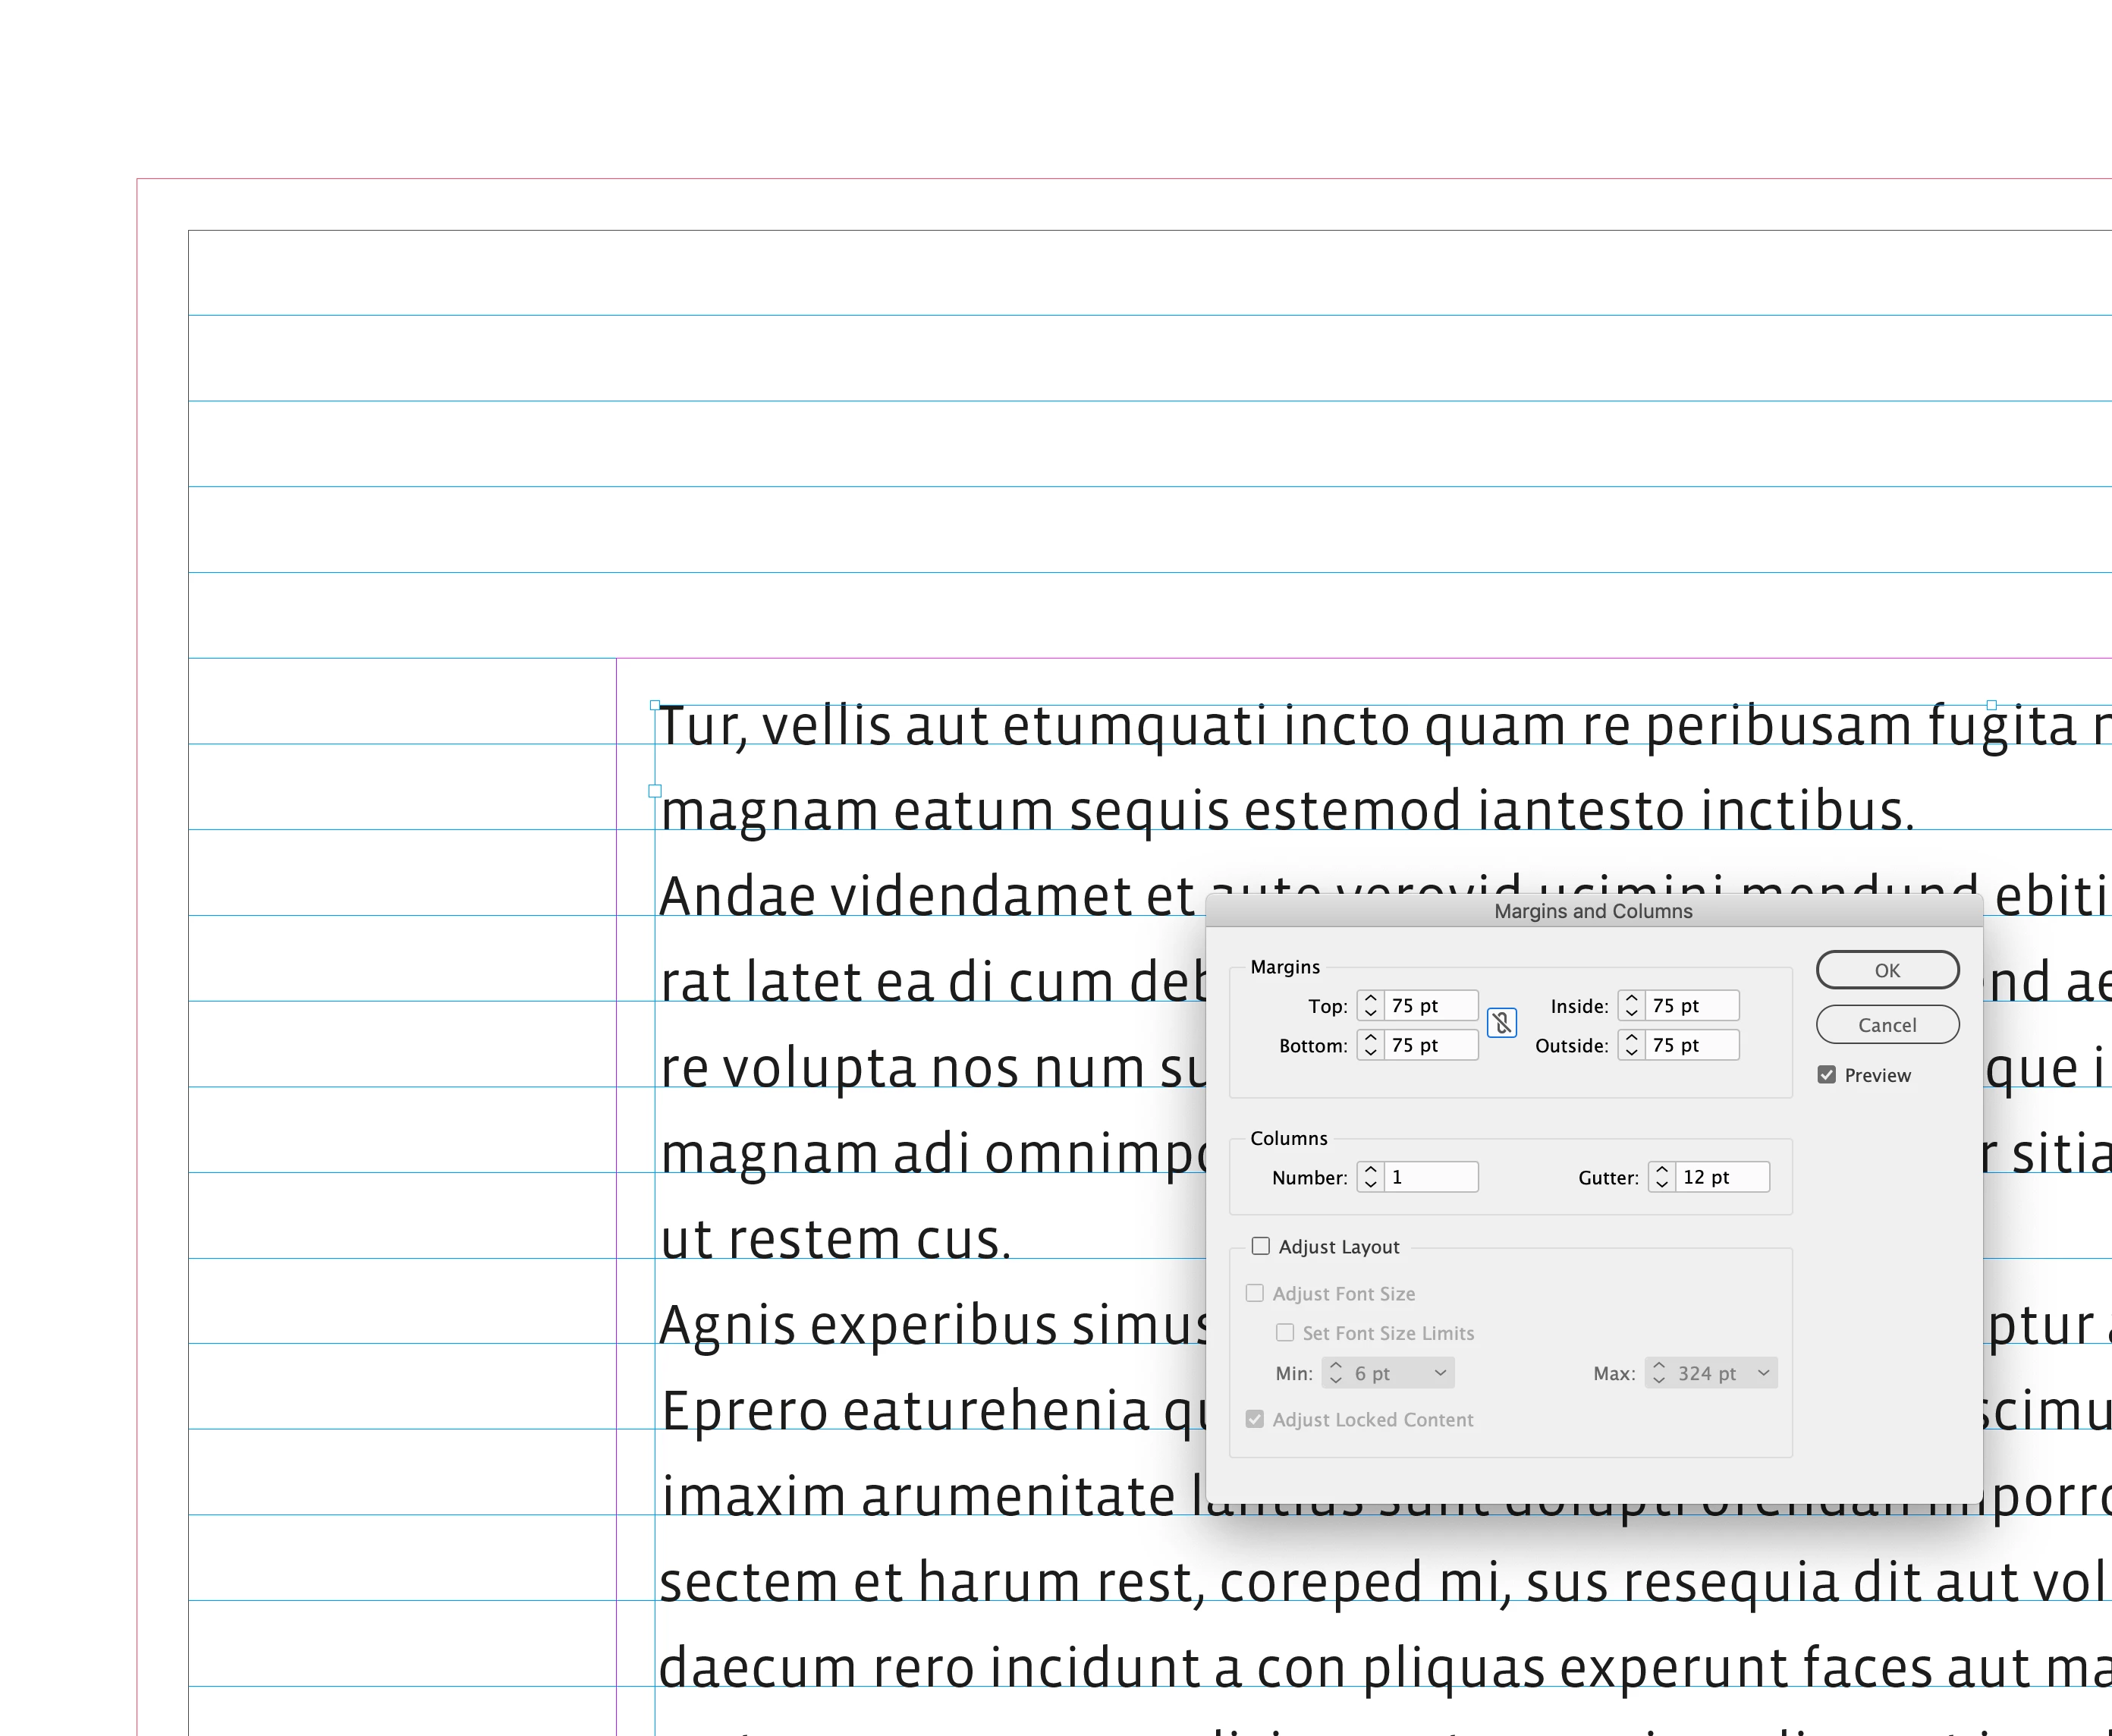This screenshot has width=2112, height=1736.
Task: Open the Max font size dropdown
Action: [x=1764, y=1373]
